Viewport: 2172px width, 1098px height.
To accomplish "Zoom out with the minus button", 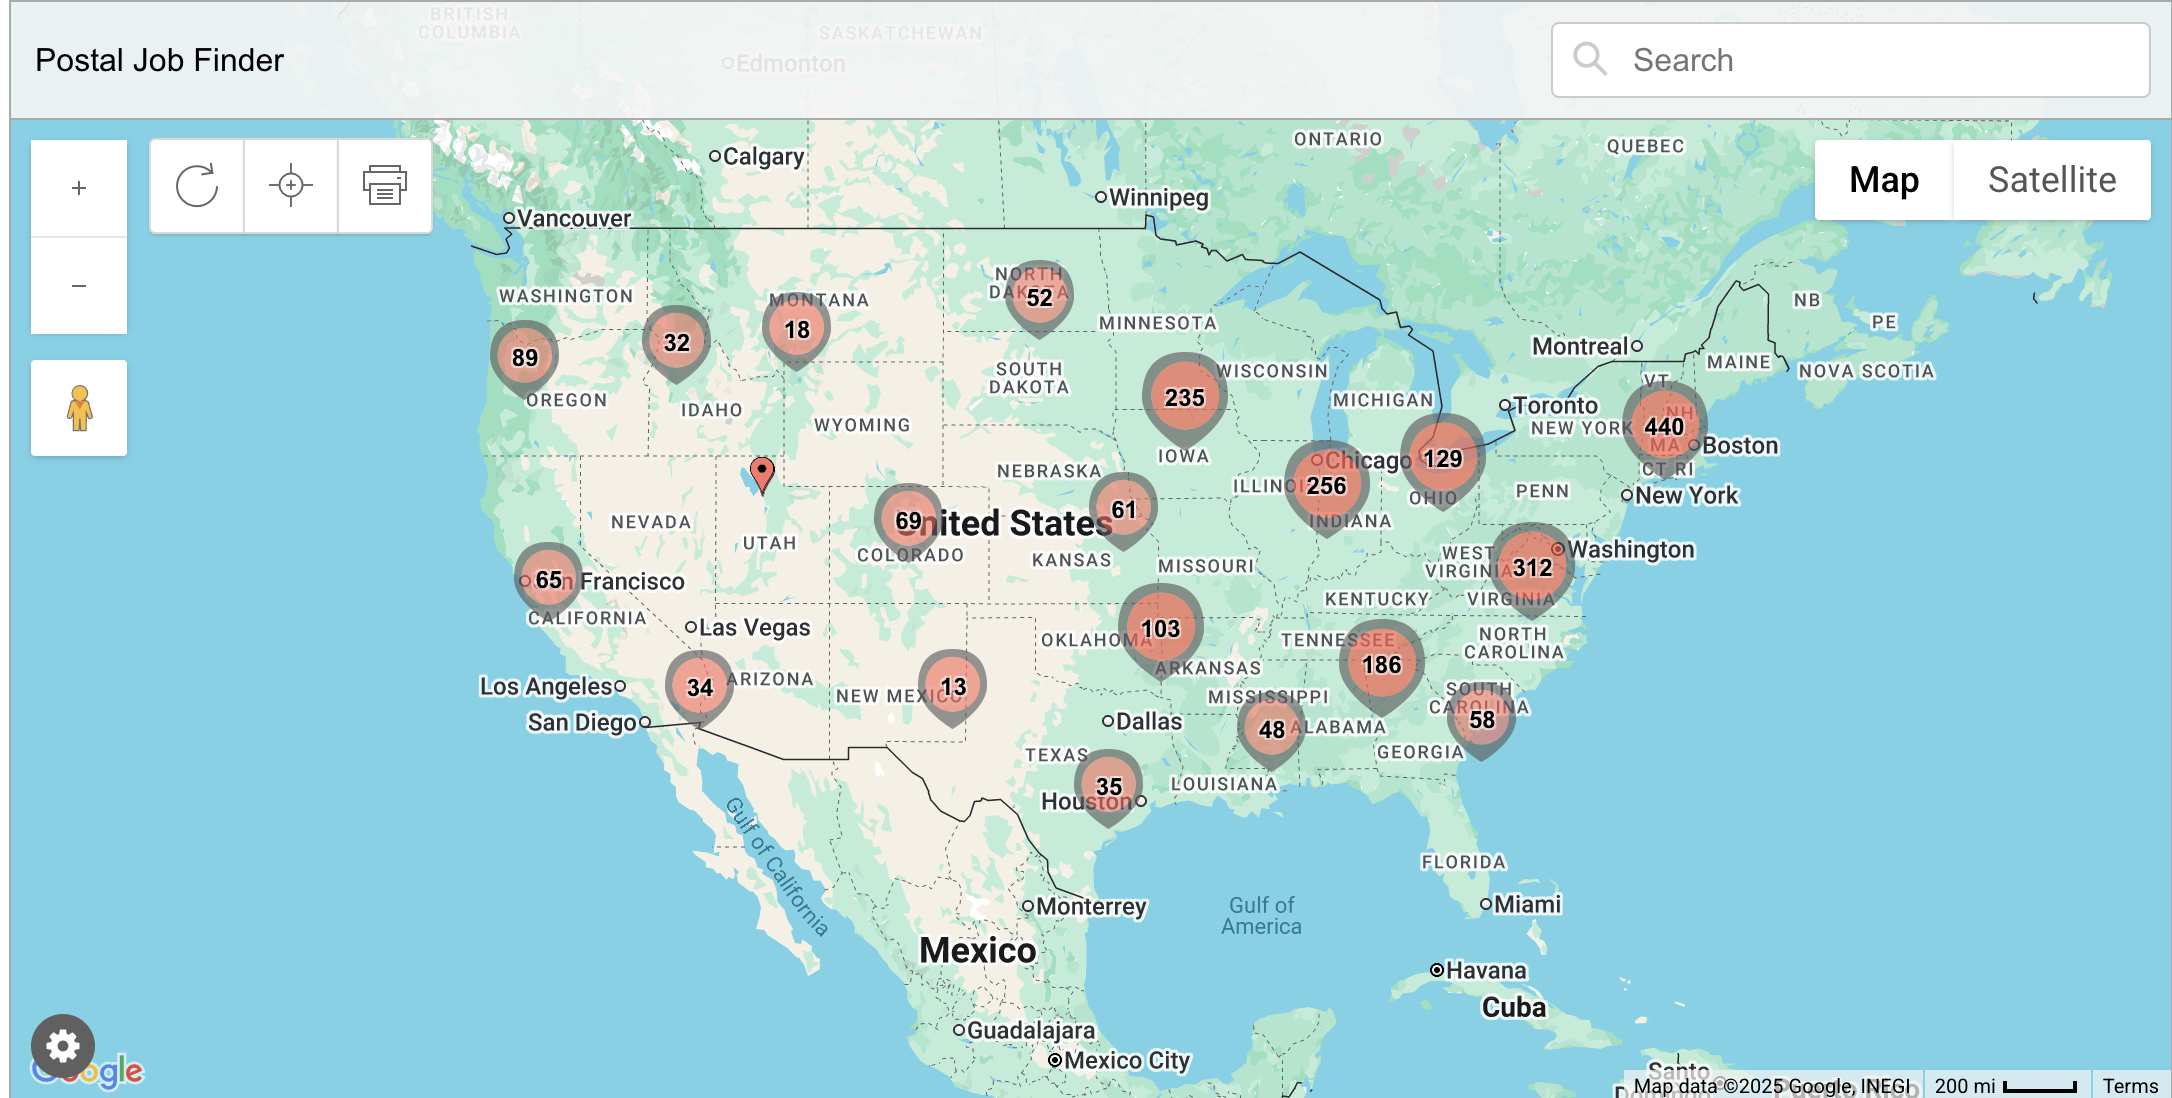I will tap(79, 286).
